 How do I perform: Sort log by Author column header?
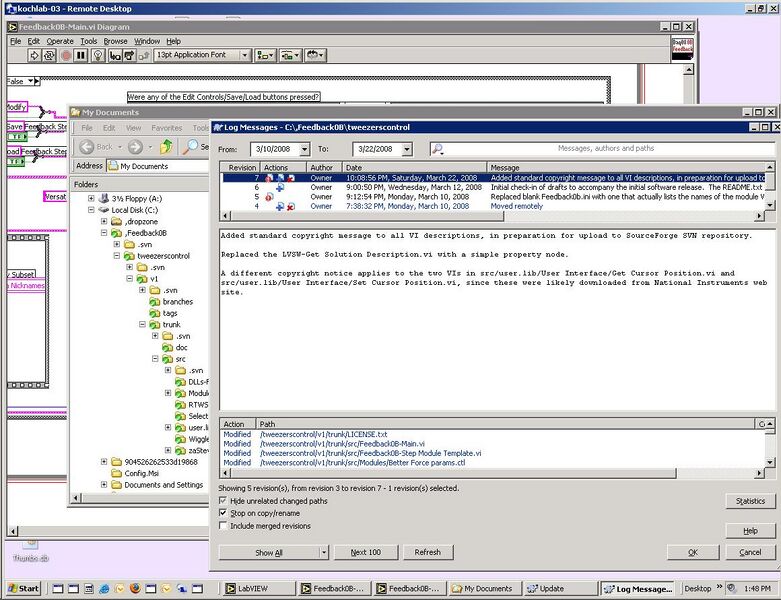pos(322,168)
